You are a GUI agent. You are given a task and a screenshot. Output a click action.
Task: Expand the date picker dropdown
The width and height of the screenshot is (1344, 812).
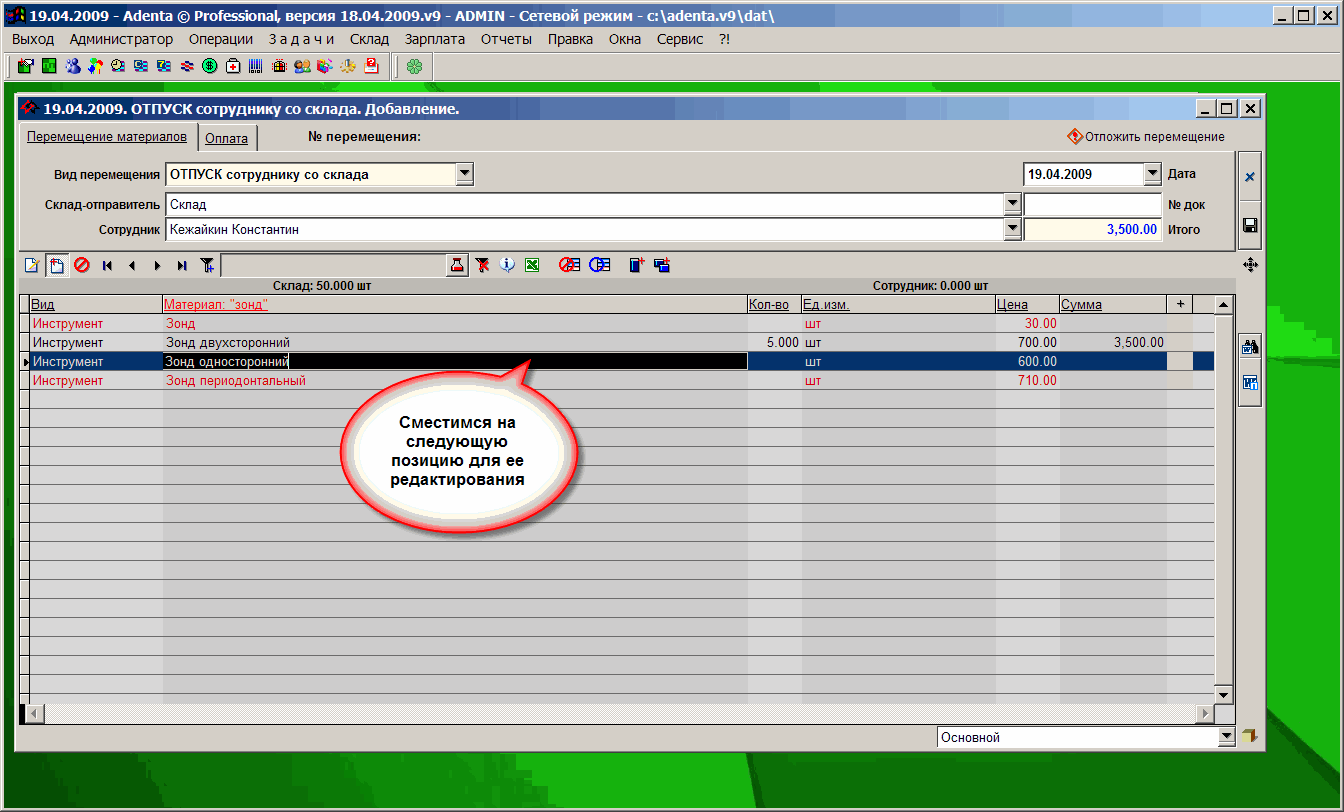1152,174
